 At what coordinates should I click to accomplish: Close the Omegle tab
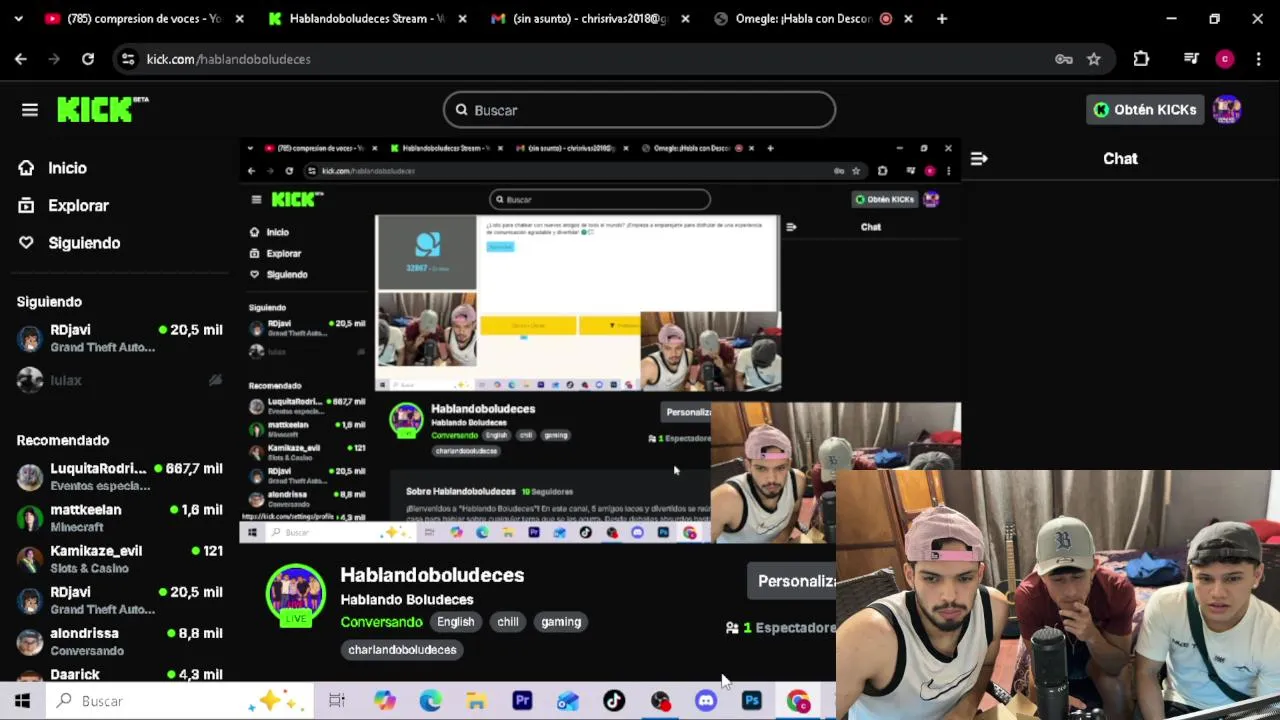click(x=909, y=19)
